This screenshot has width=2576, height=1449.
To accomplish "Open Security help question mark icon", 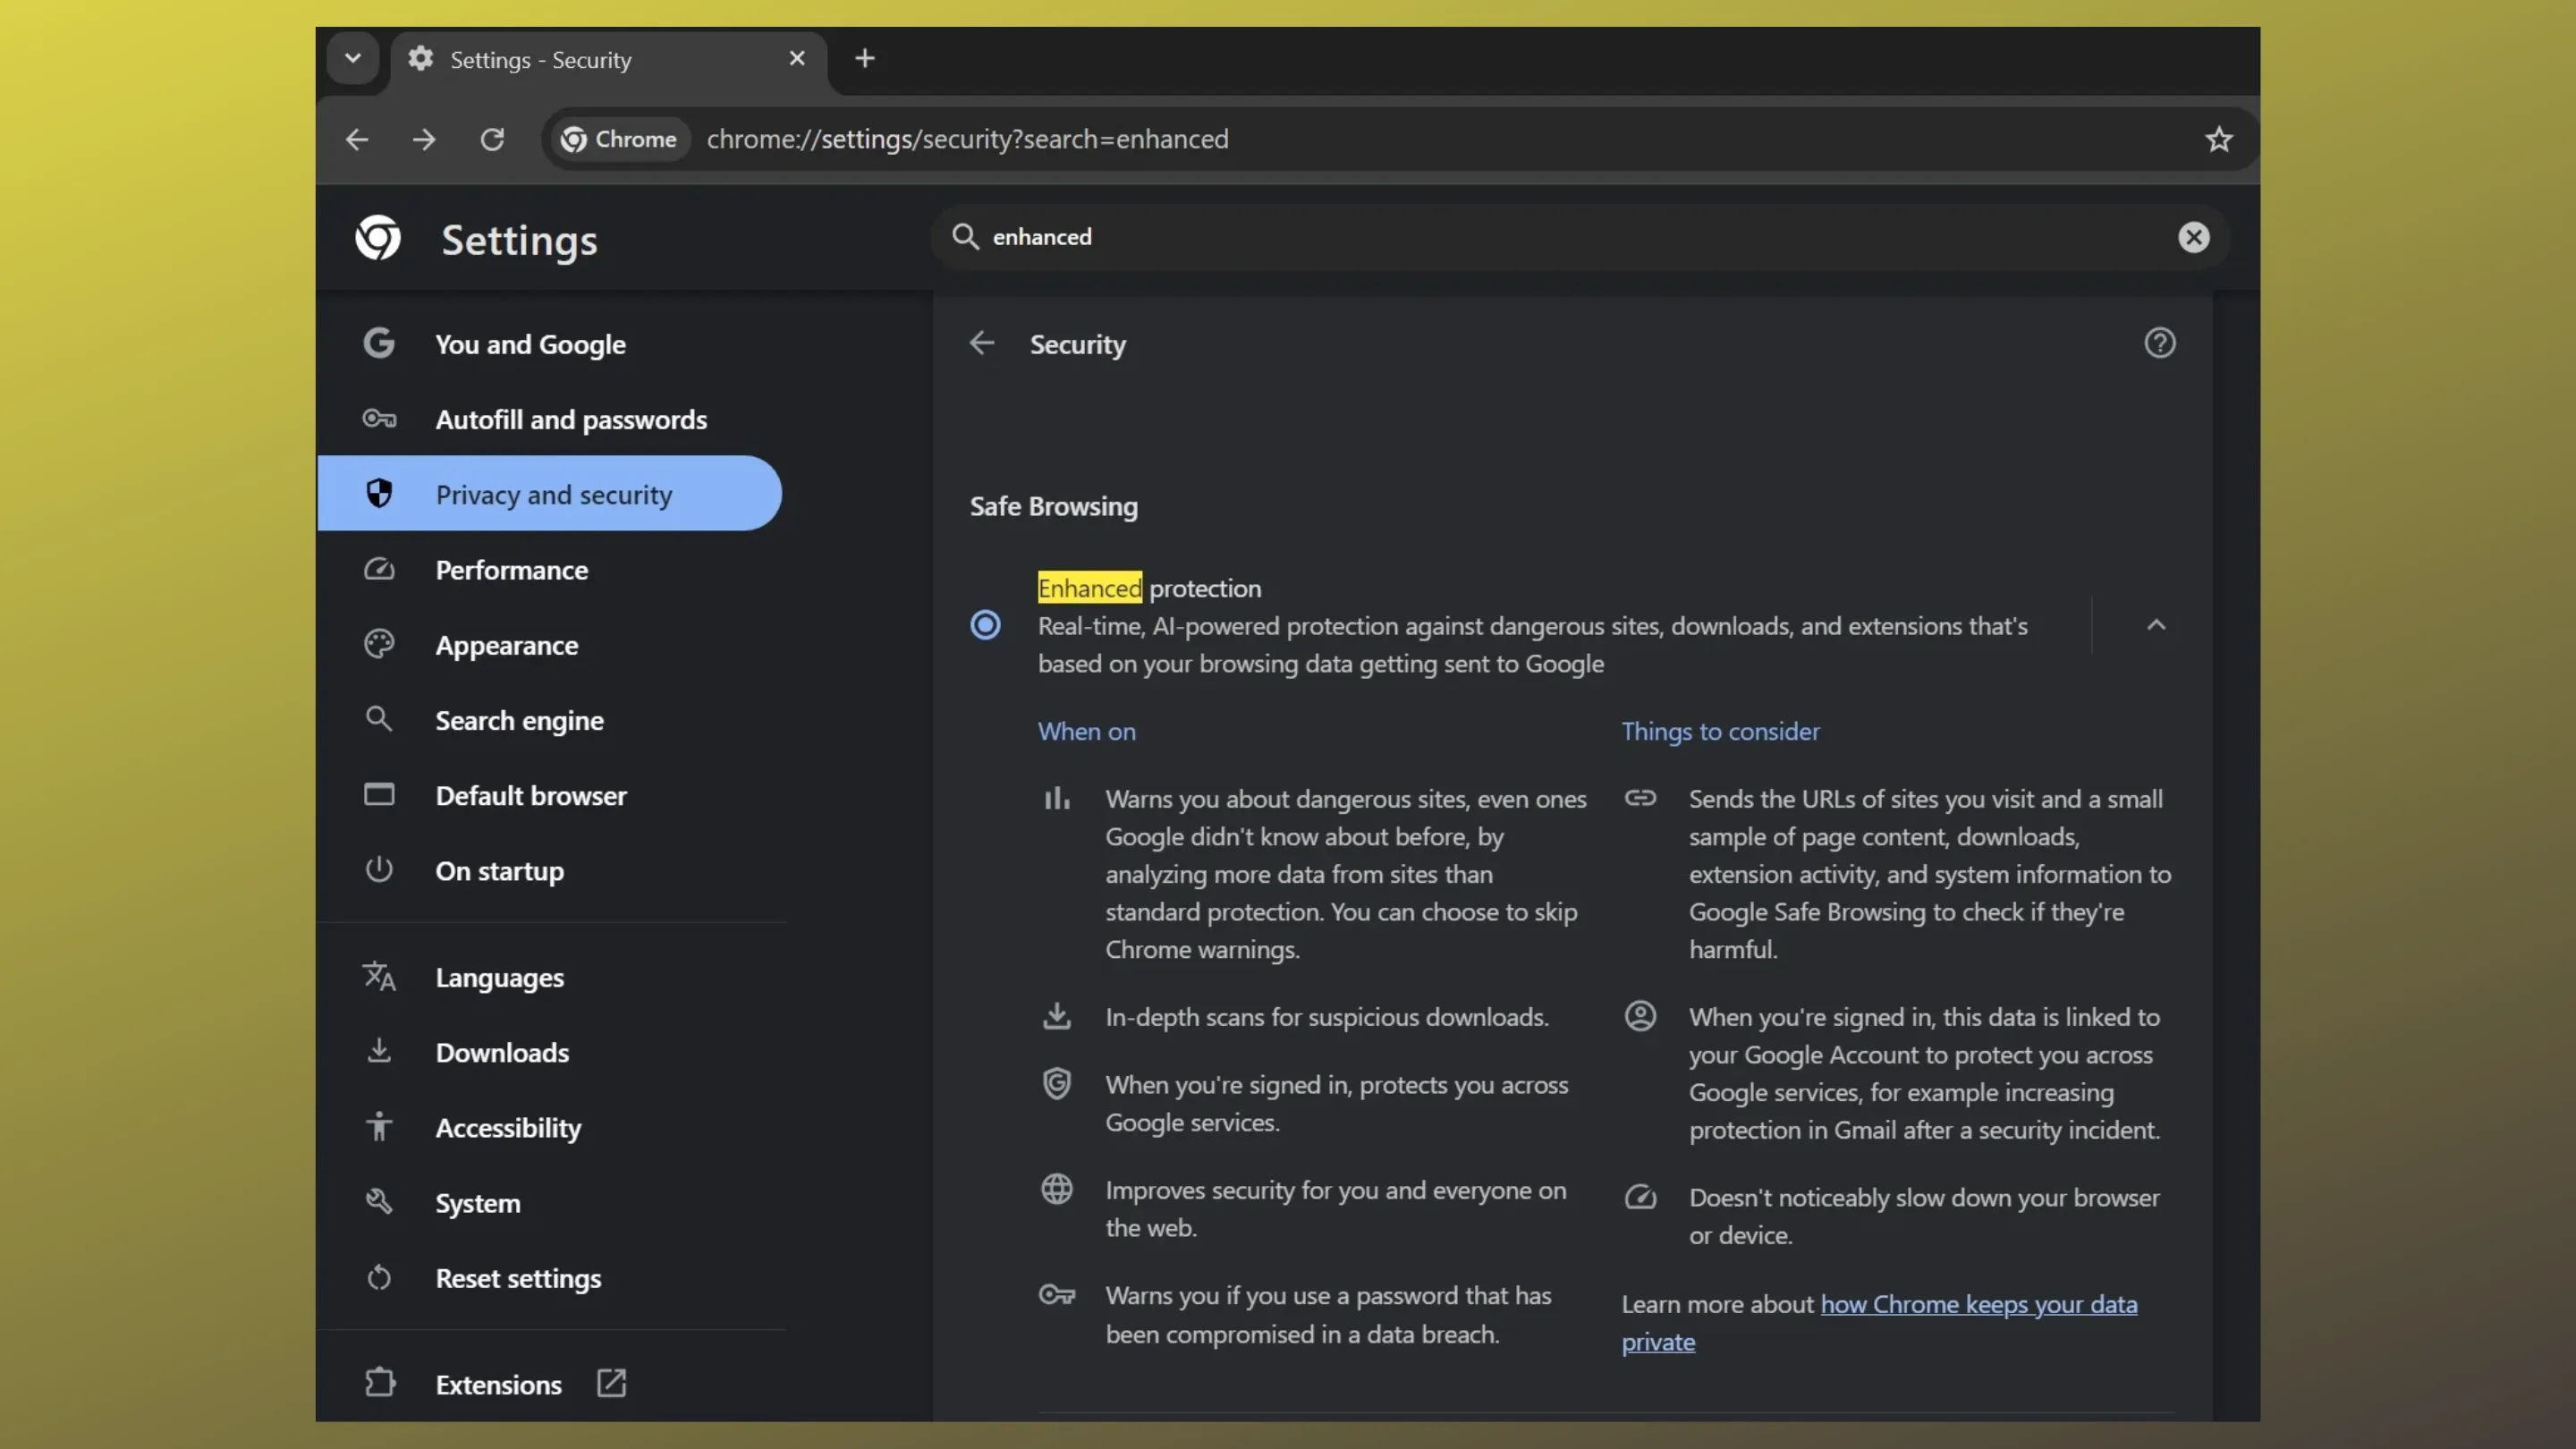I will pyautogui.click(x=2159, y=343).
